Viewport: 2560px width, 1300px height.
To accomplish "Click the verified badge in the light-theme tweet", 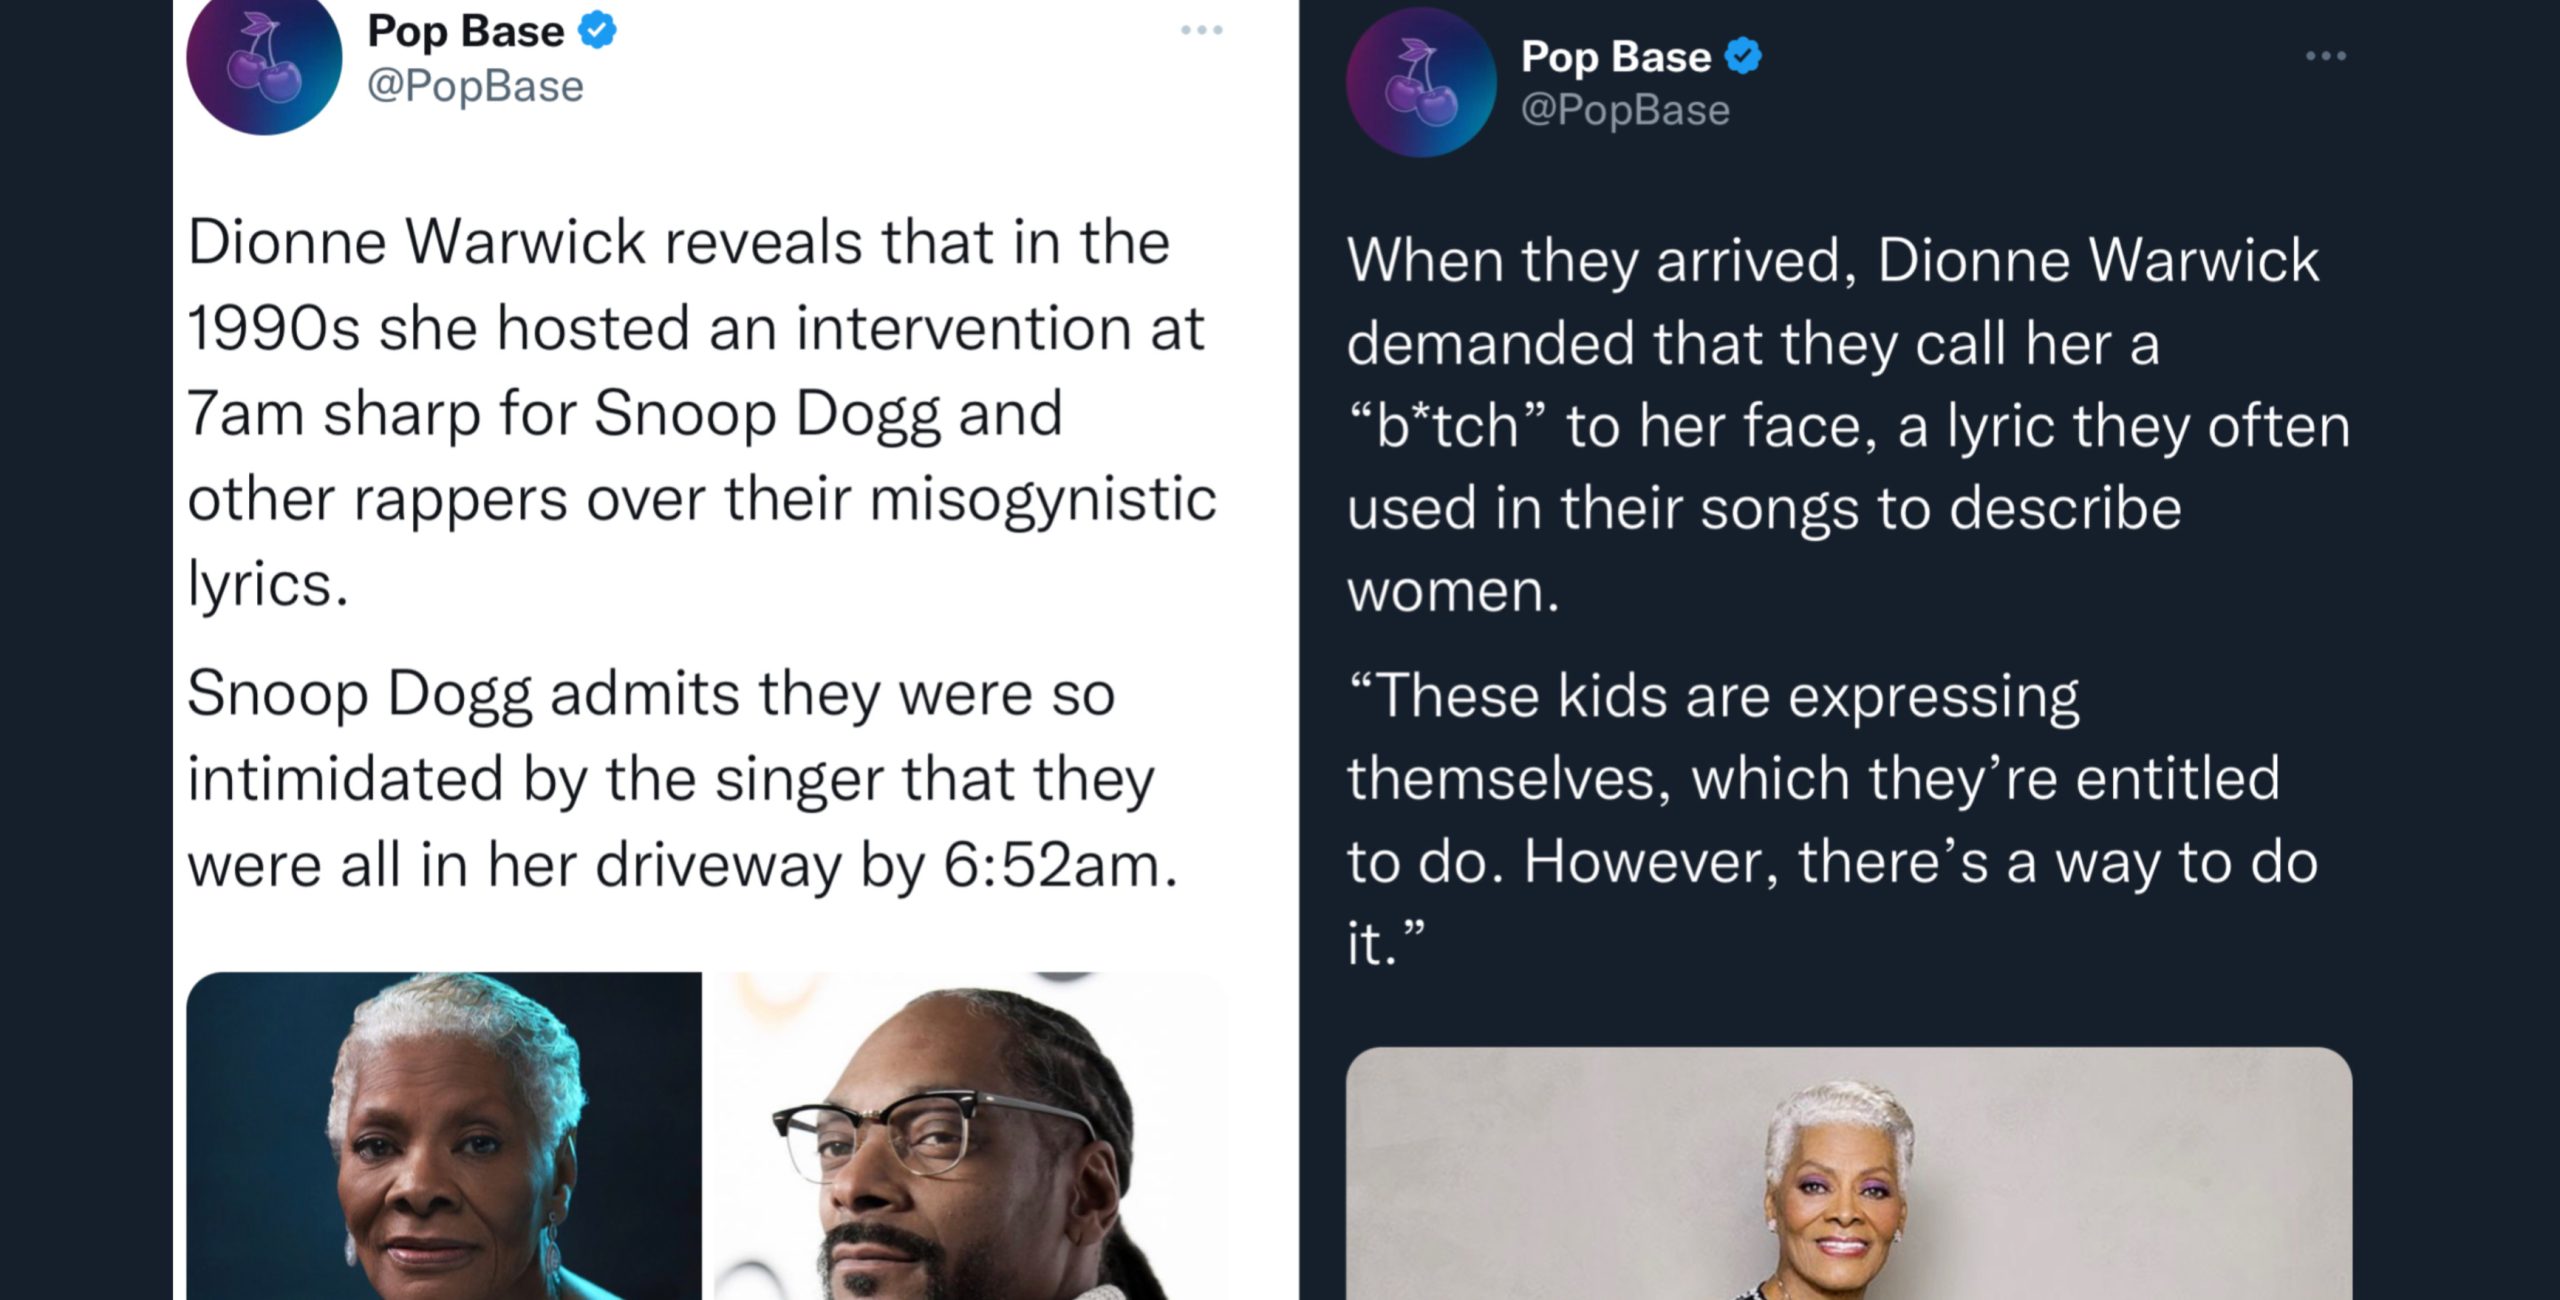I will (598, 31).
